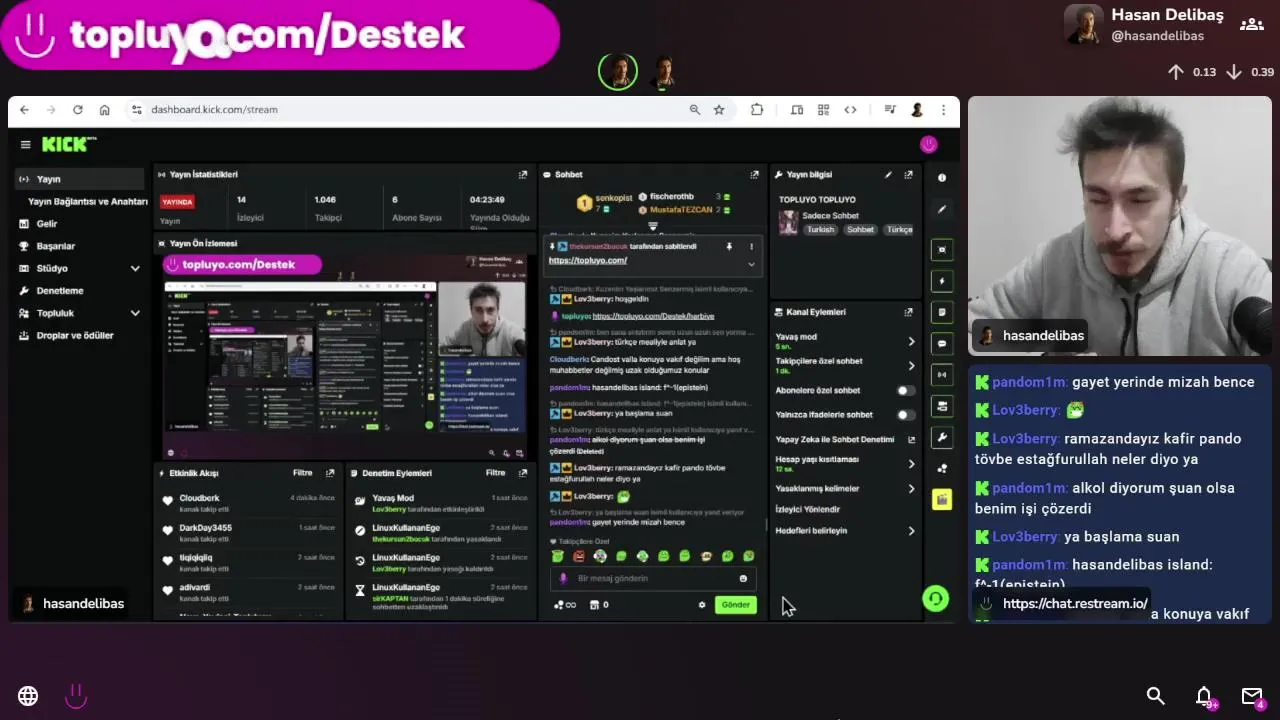Pop out the Denetim Eylemleri panel
Image resolution: width=1280 pixels, height=720 pixels.
click(x=522, y=473)
